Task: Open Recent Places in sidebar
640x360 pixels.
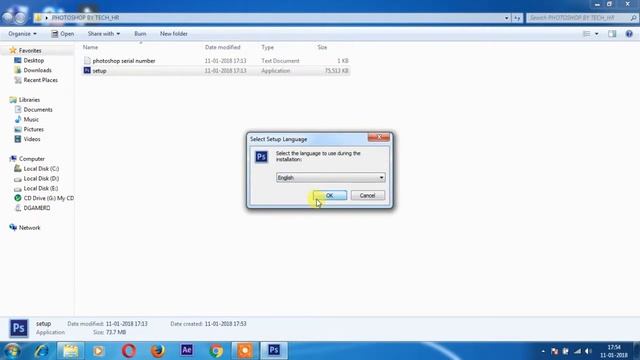Action: 40,80
